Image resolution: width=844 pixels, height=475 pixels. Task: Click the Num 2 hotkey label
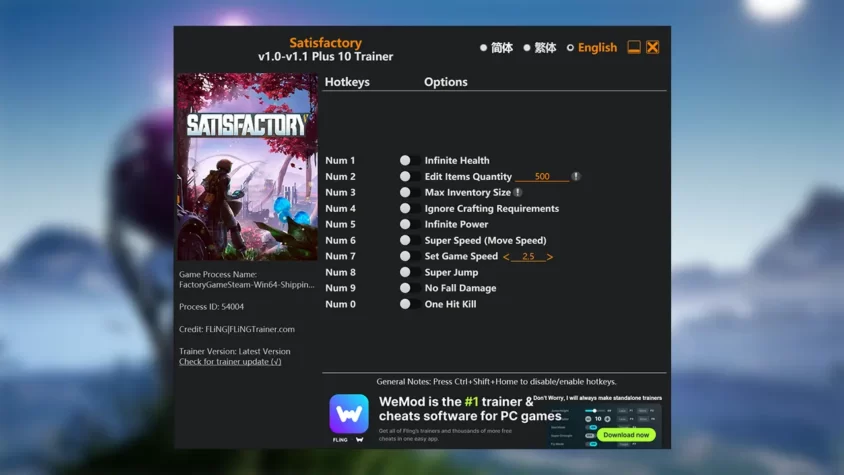(340, 177)
